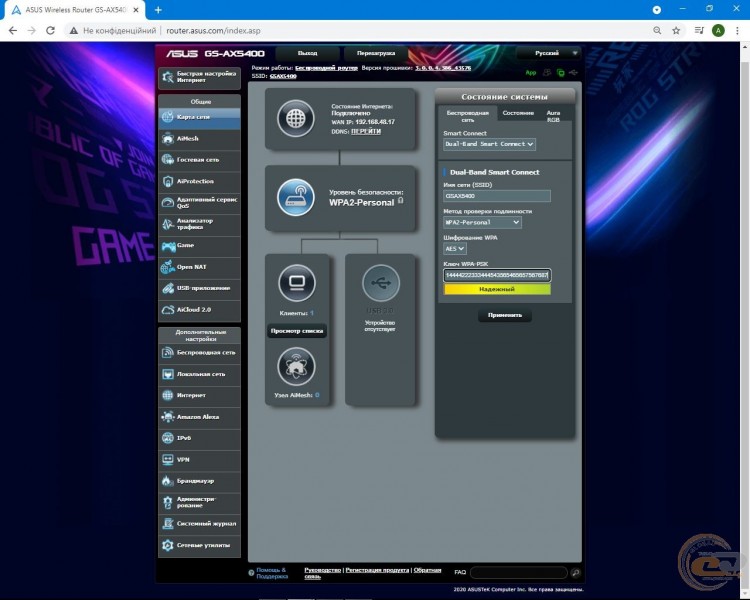Click the Reboot (Перезагрузка) button

tap(376, 54)
